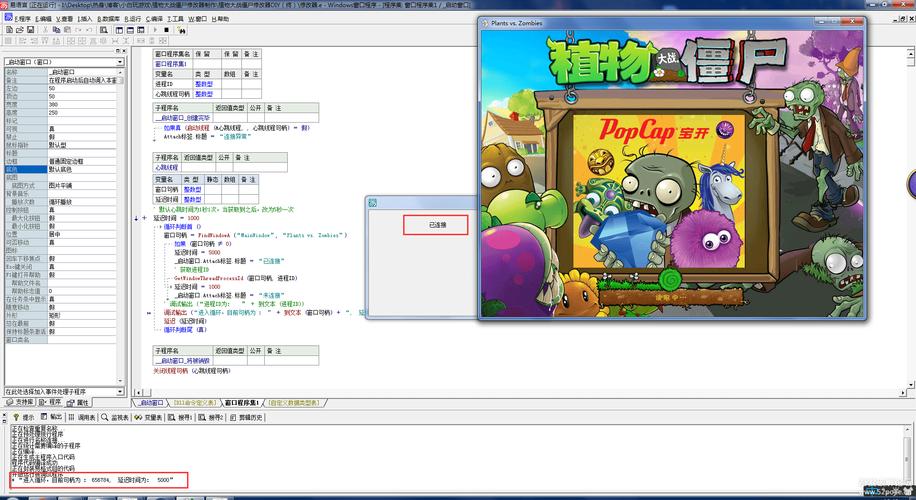The image size is (916, 500).
Task: Click the PopCap logo in game window
Action: pos(653,130)
